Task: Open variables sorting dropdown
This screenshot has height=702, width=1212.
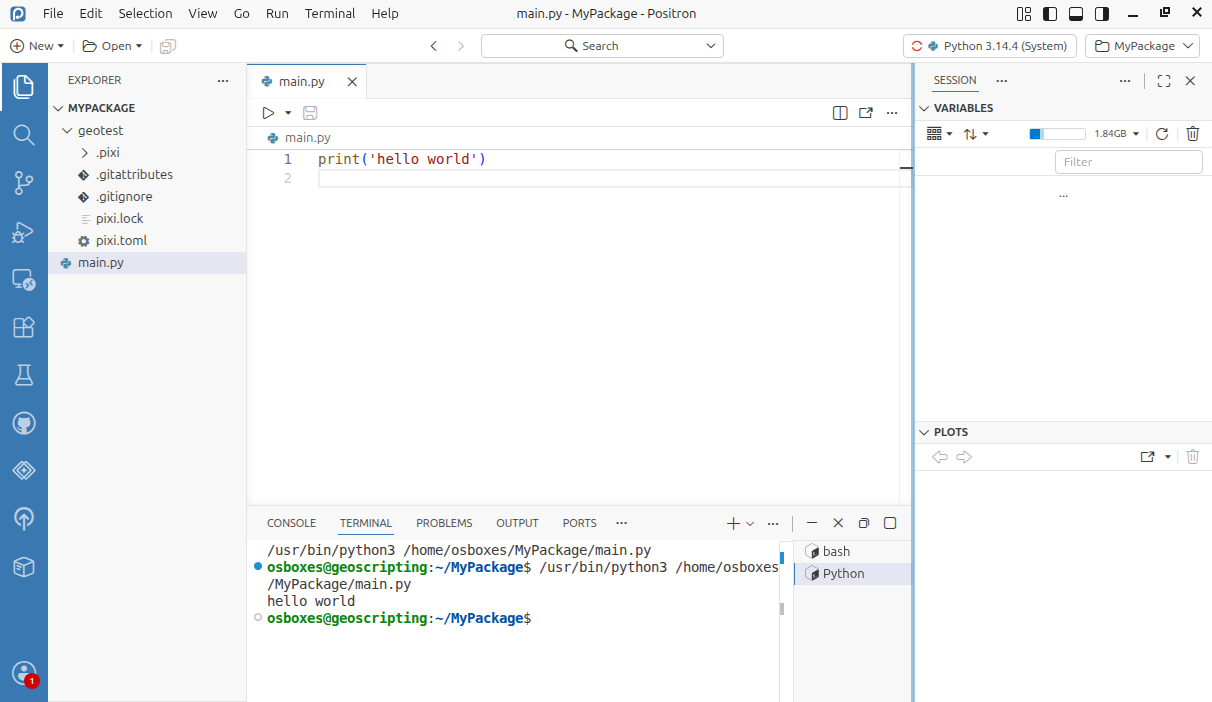Action: click(x=976, y=134)
